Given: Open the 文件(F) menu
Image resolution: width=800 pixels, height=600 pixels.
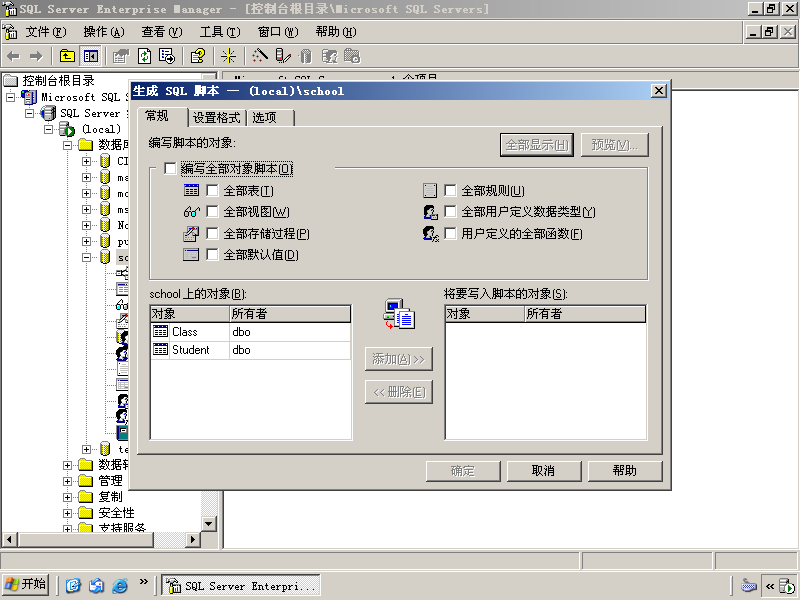Looking at the screenshot, I should pyautogui.click(x=46, y=32).
